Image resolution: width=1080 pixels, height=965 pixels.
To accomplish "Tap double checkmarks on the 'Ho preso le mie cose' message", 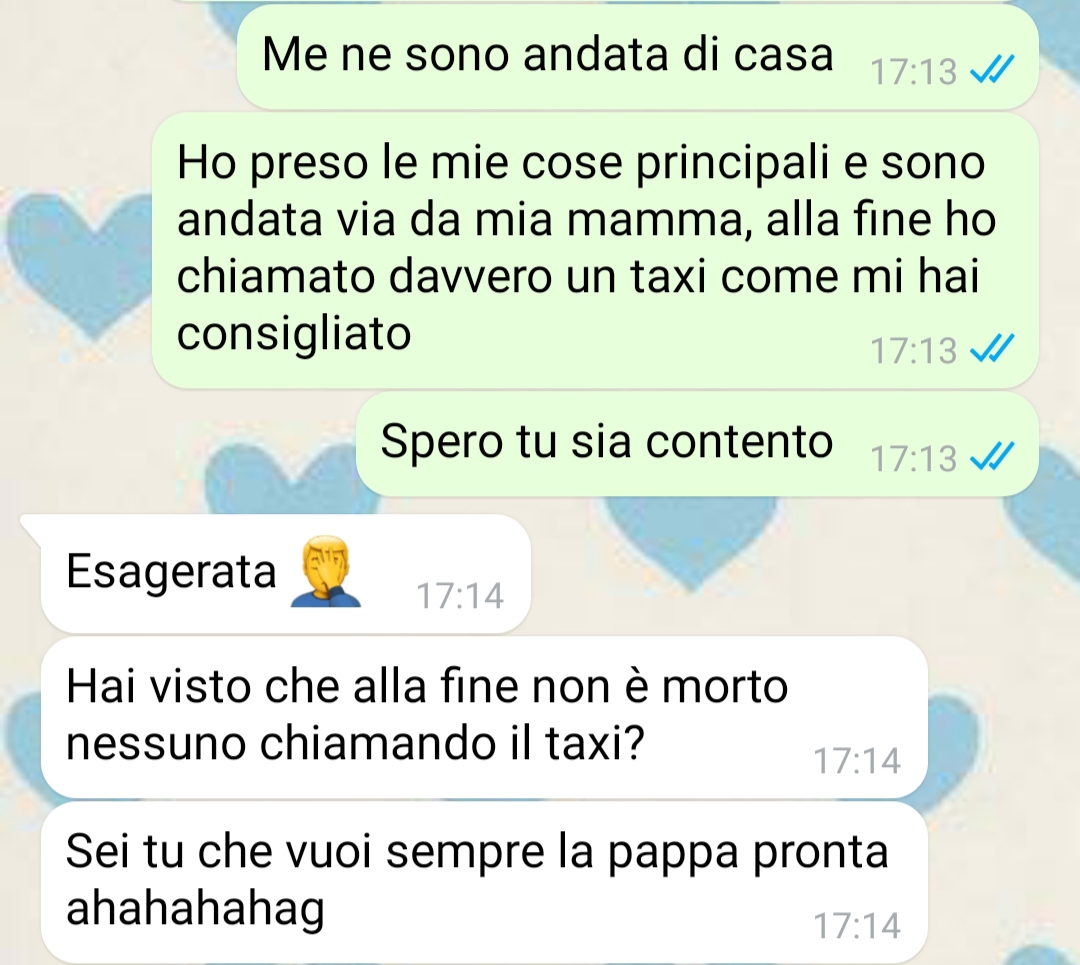I will point(992,349).
